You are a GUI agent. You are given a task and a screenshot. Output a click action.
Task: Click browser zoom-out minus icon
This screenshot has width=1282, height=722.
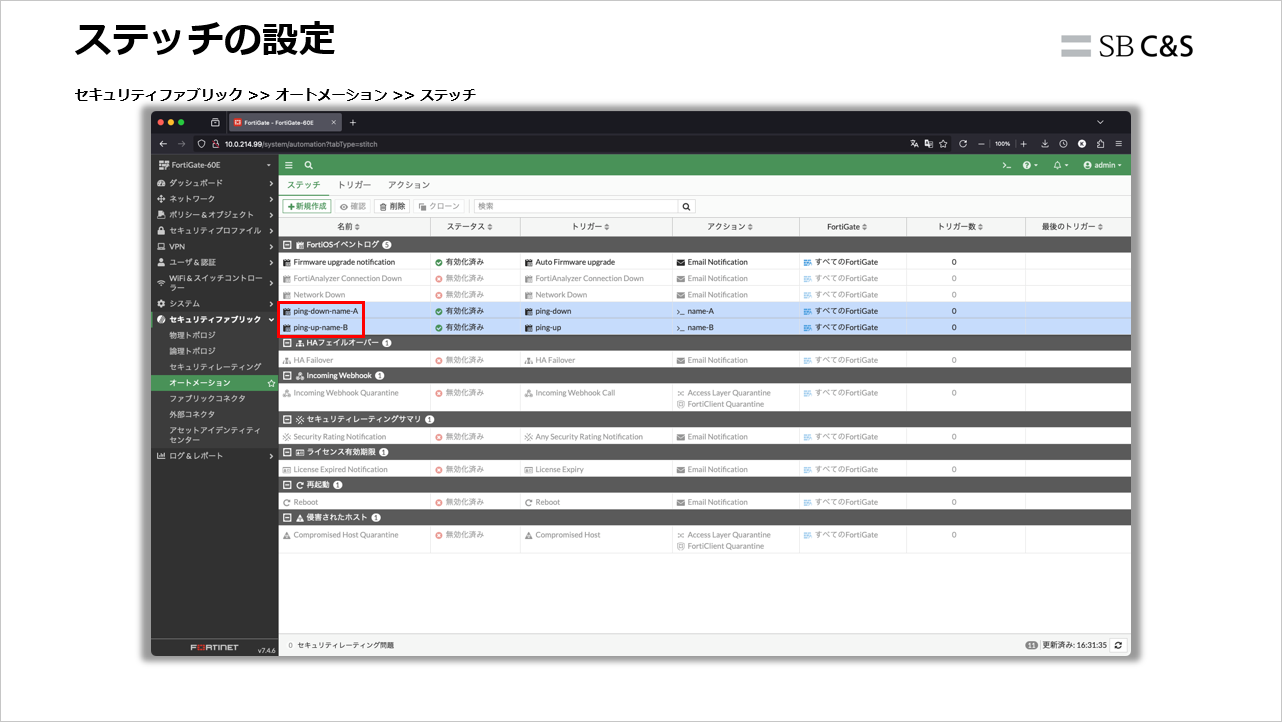(982, 144)
